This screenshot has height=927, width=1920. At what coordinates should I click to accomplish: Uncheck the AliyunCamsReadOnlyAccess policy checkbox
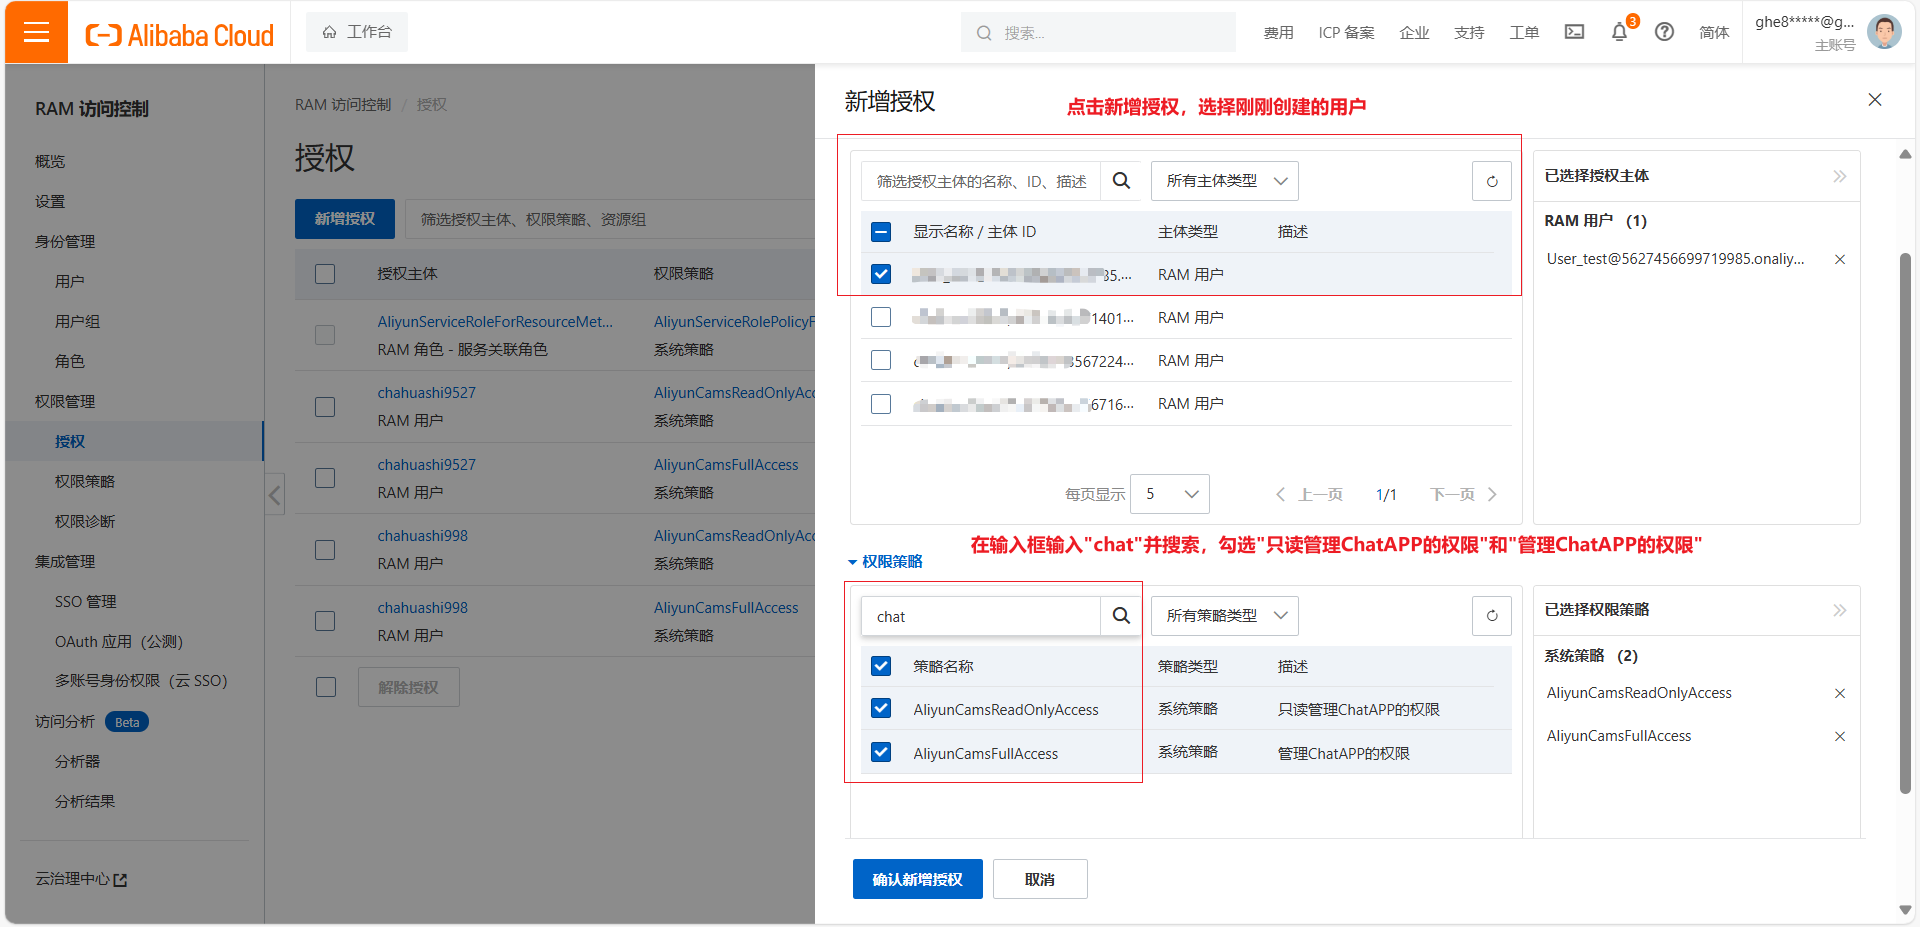(x=881, y=709)
